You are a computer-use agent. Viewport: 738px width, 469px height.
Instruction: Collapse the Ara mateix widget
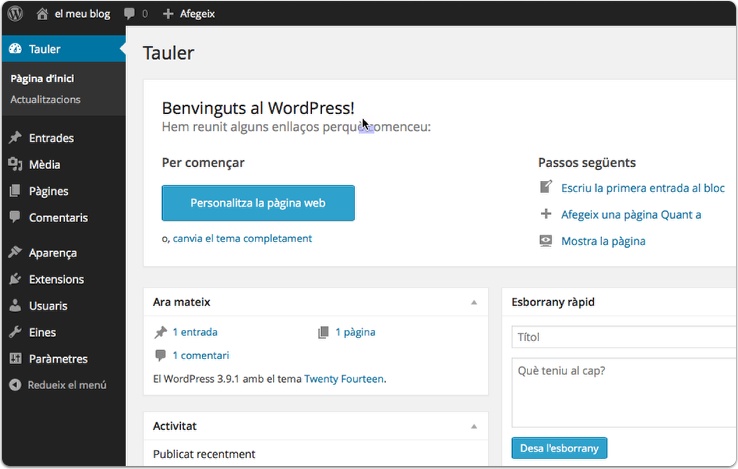click(x=474, y=302)
